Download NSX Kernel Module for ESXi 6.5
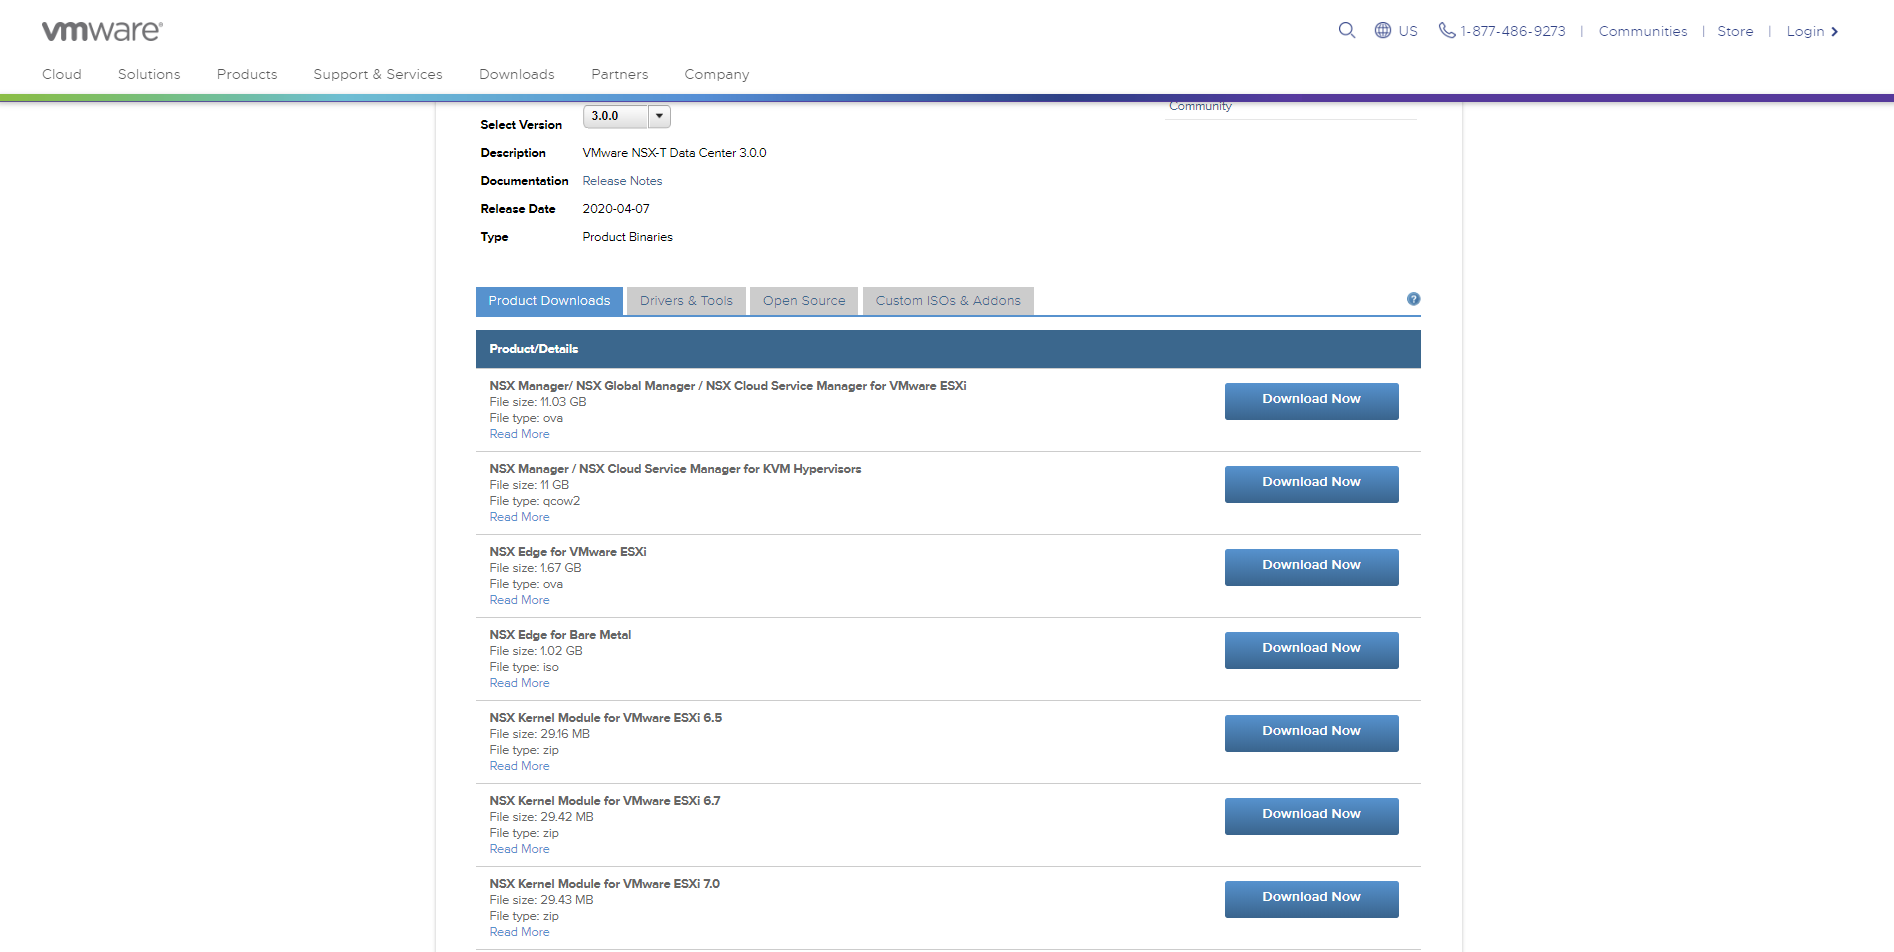 pyautogui.click(x=1312, y=733)
